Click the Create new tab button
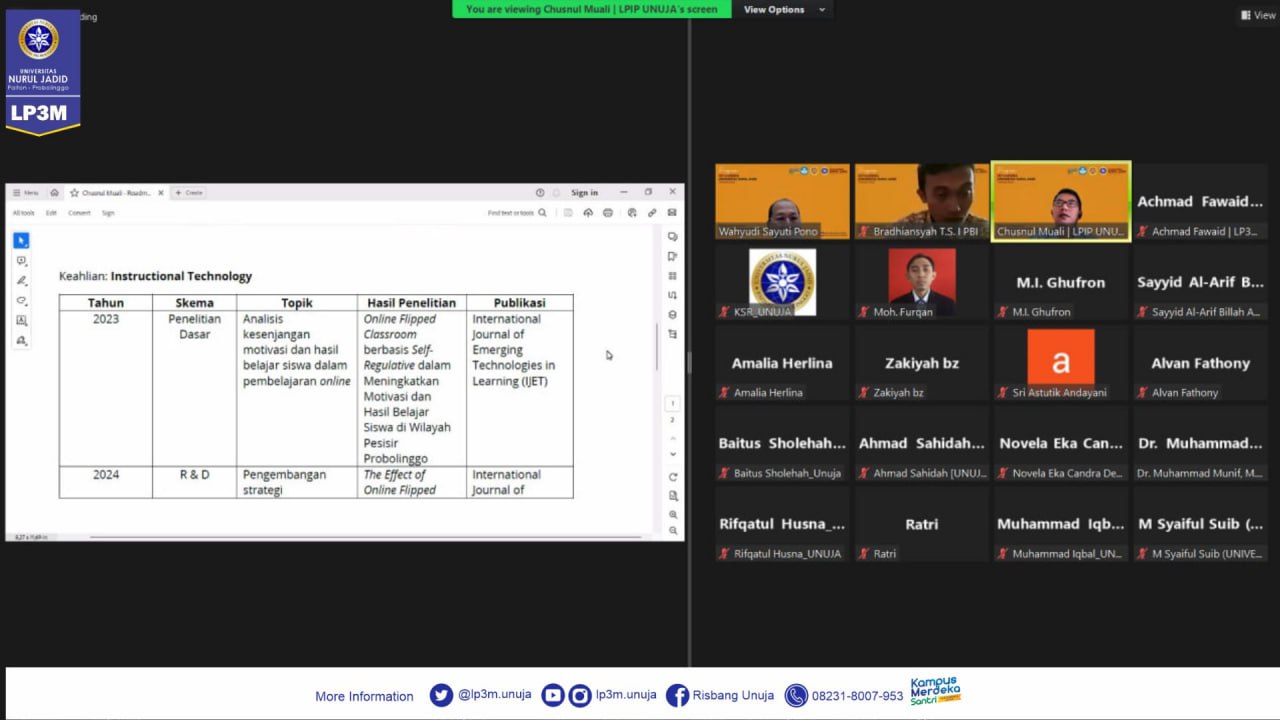This screenshot has height=720, width=1280. point(188,193)
